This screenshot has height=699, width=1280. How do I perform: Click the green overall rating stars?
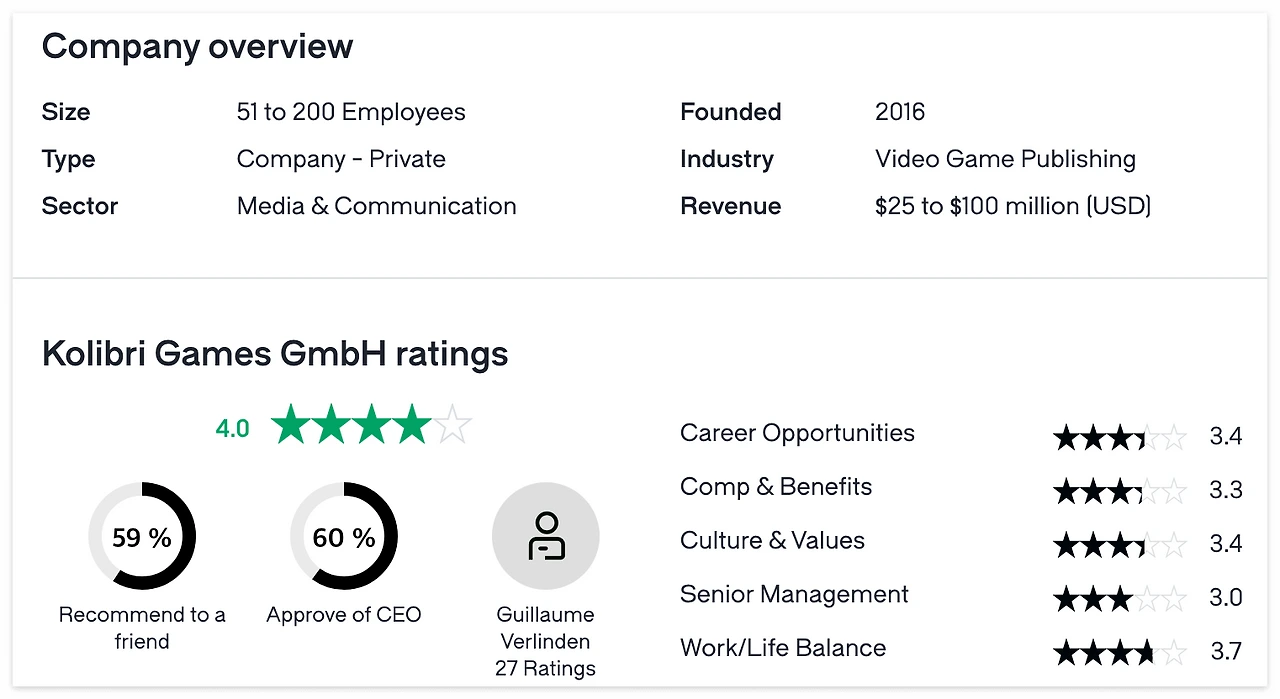[x=370, y=426]
